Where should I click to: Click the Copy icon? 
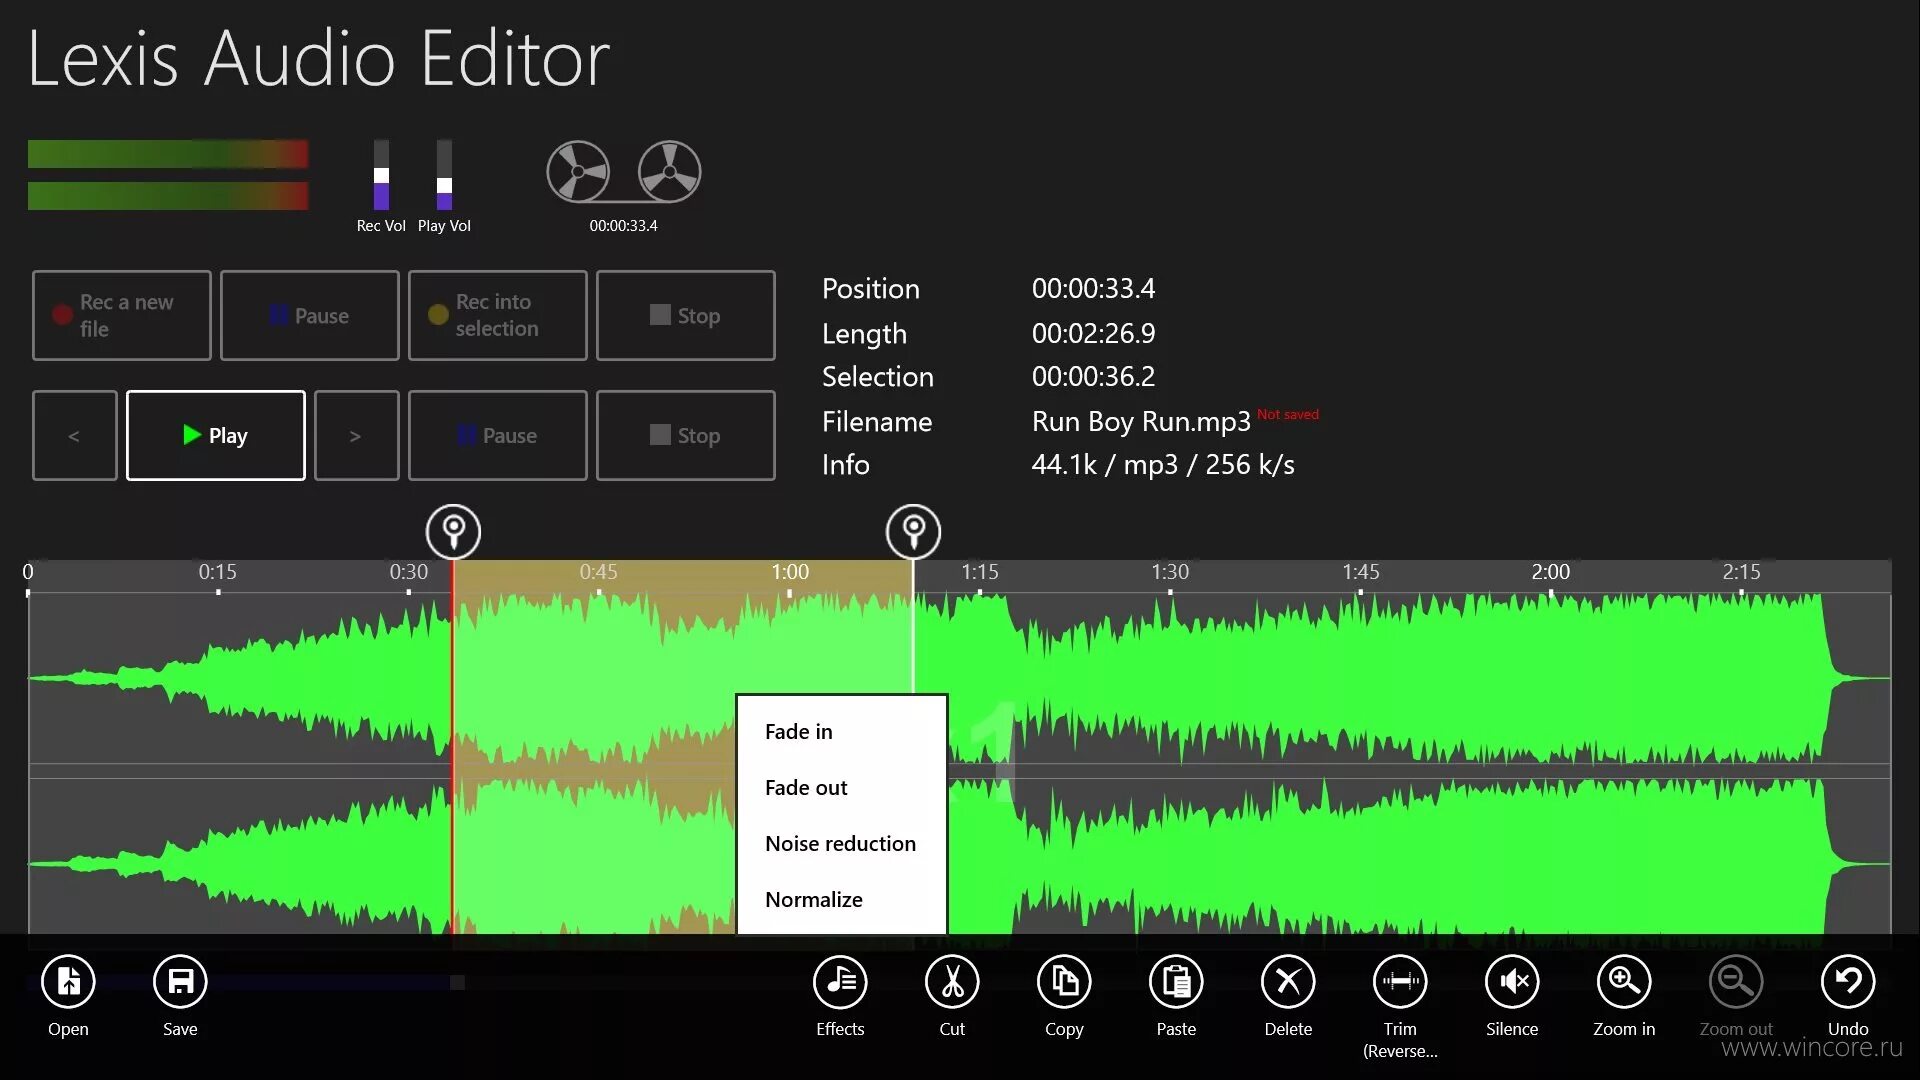coord(1064,983)
